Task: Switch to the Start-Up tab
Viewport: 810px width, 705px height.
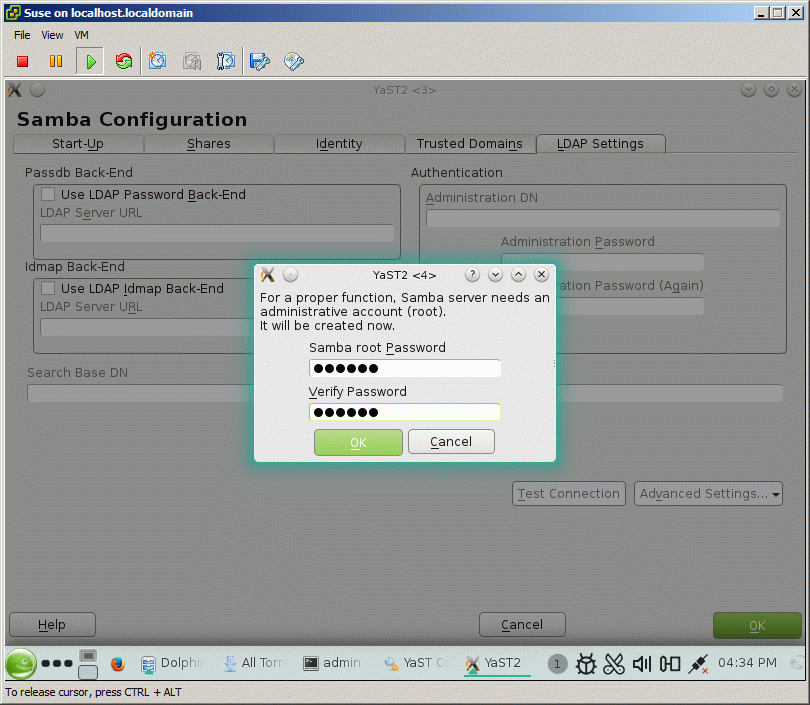Action: click(78, 144)
